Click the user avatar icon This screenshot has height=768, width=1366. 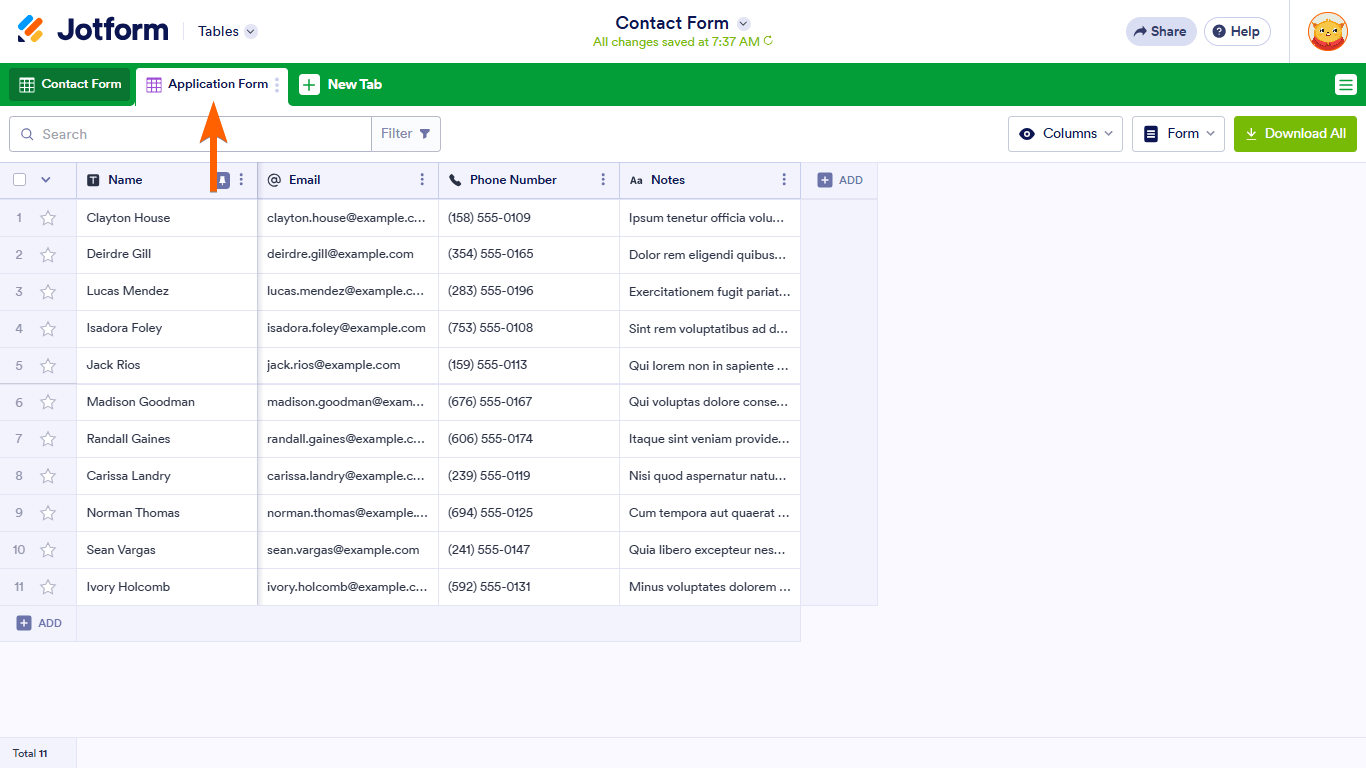click(x=1327, y=31)
